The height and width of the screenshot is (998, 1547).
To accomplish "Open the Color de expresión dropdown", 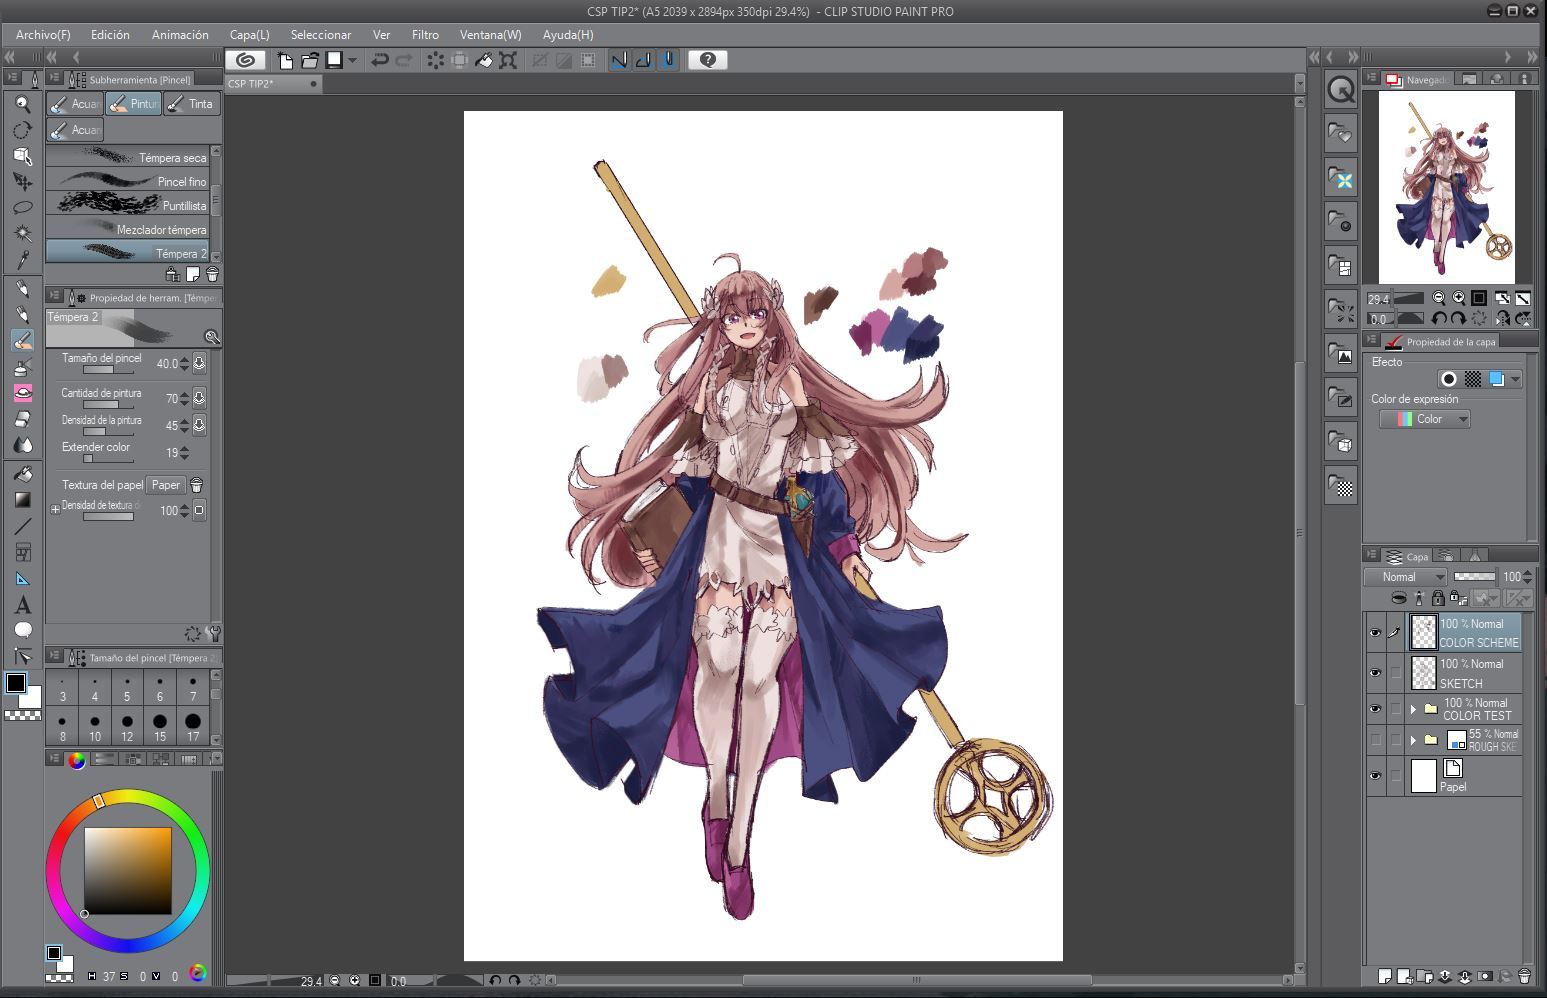I will (1425, 419).
